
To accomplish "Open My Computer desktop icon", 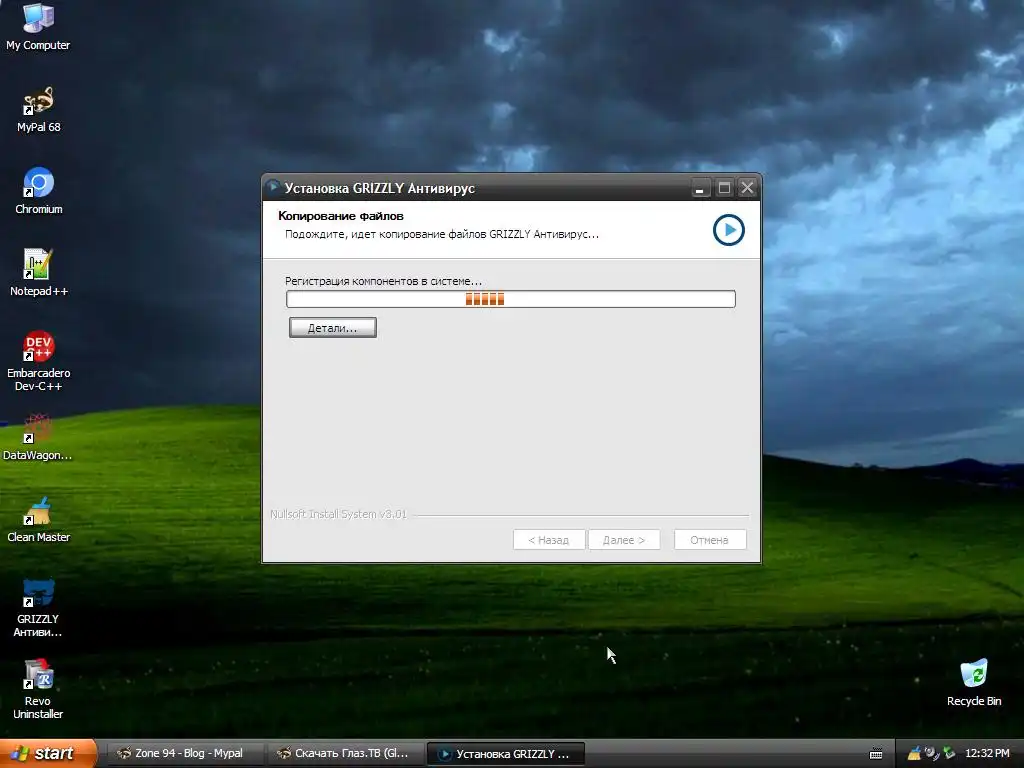I will click(38, 26).
